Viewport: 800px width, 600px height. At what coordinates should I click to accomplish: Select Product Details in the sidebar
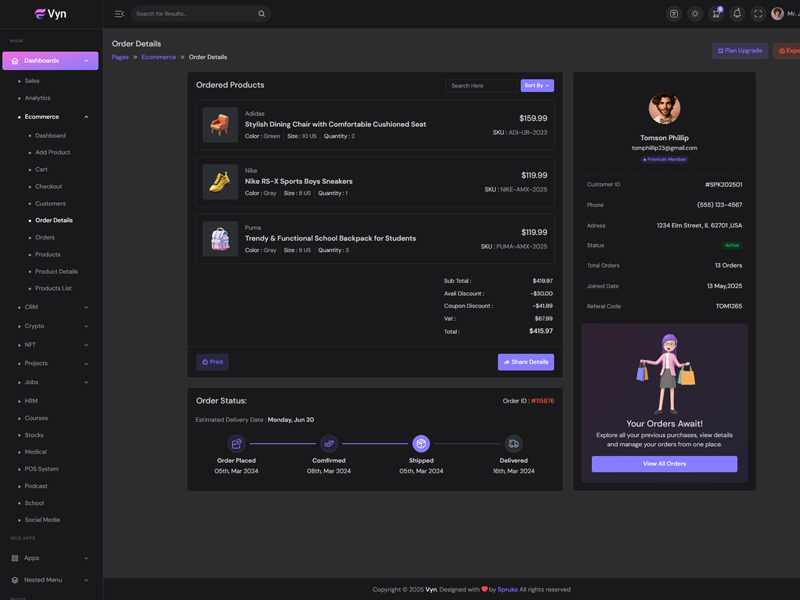coord(56,271)
